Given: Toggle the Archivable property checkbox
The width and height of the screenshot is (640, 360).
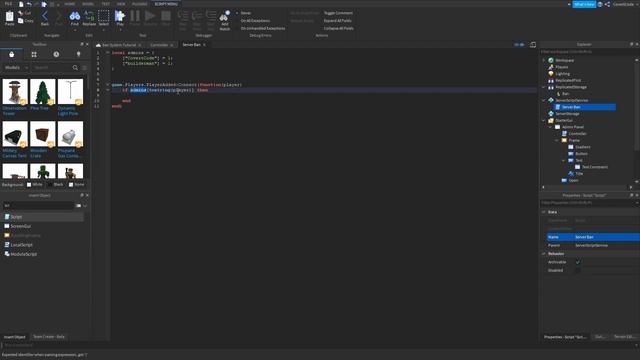Looking at the screenshot, I should click(578, 262).
